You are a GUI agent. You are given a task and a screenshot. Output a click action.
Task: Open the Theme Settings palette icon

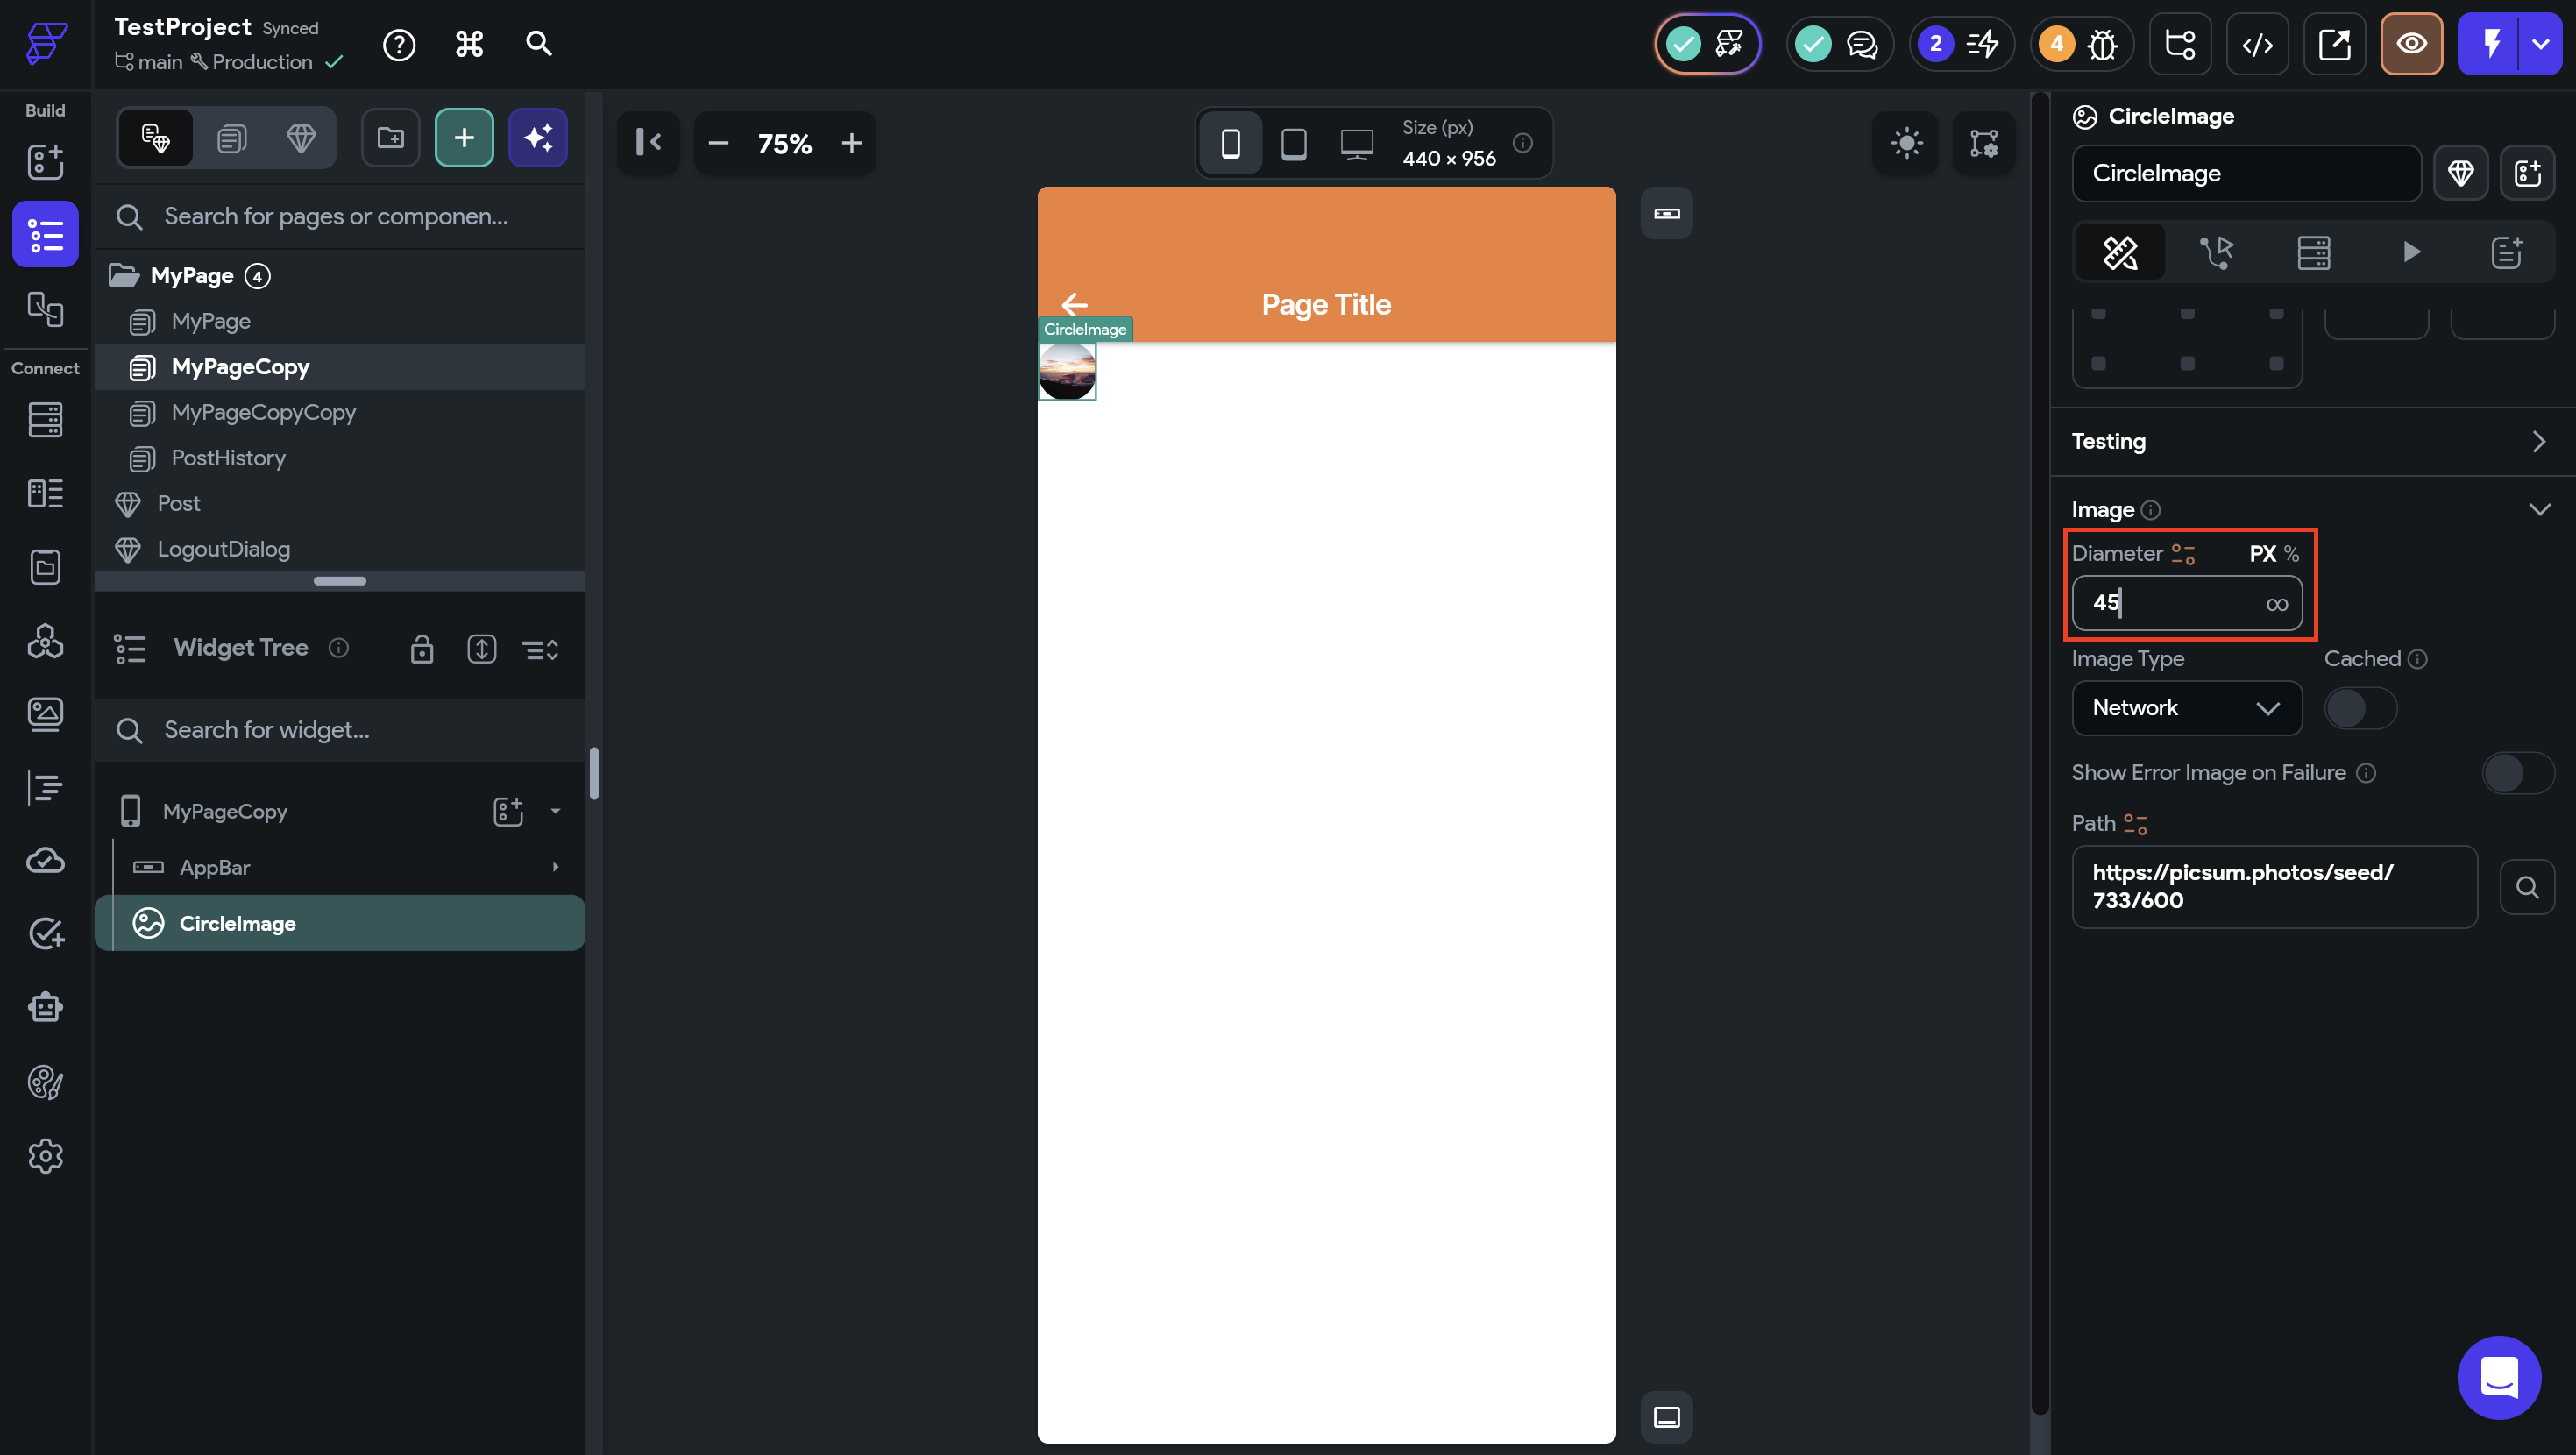tap(45, 1082)
